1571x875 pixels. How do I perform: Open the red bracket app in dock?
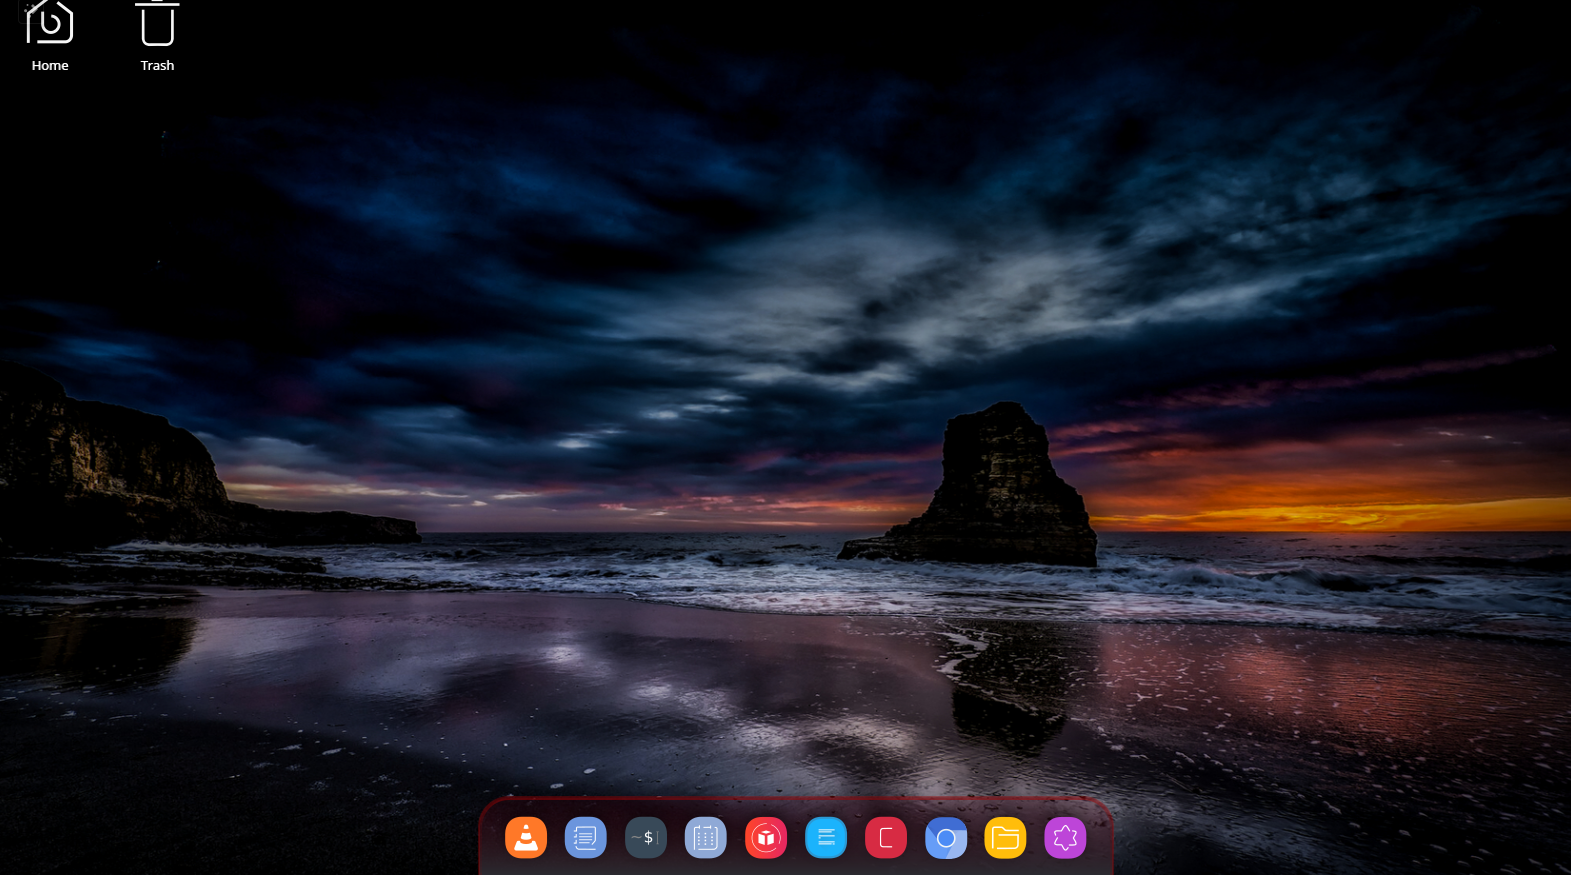(x=886, y=838)
